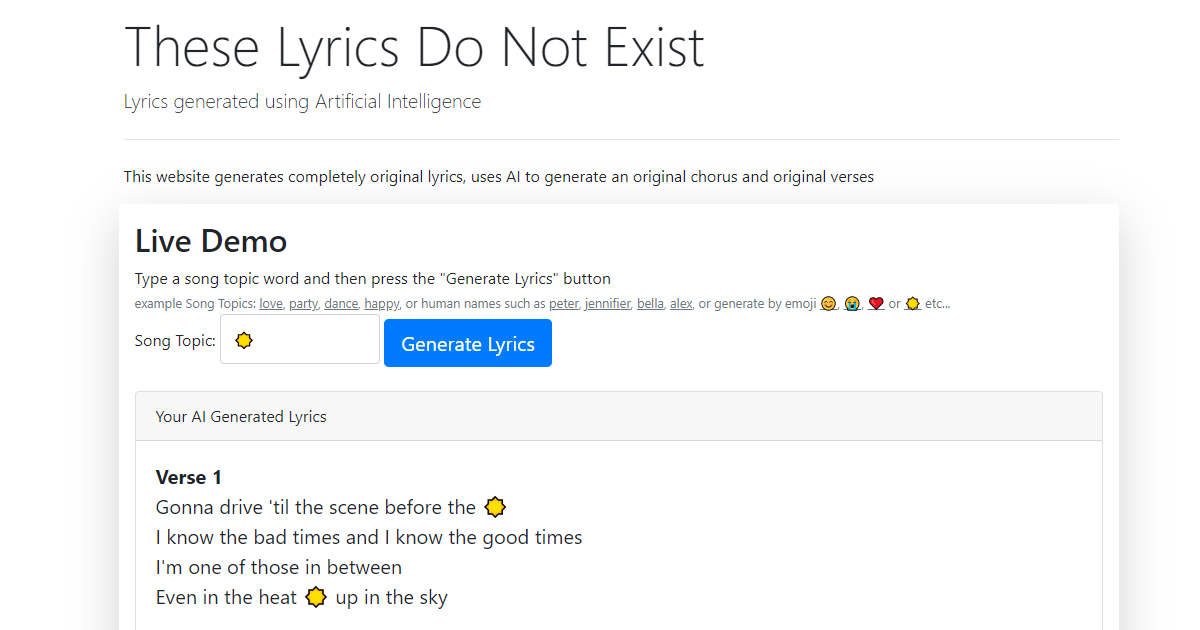The image size is (1200, 630).
Task: Choose 'jennifier' as the song topic
Action: pyautogui.click(x=607, y=303)
